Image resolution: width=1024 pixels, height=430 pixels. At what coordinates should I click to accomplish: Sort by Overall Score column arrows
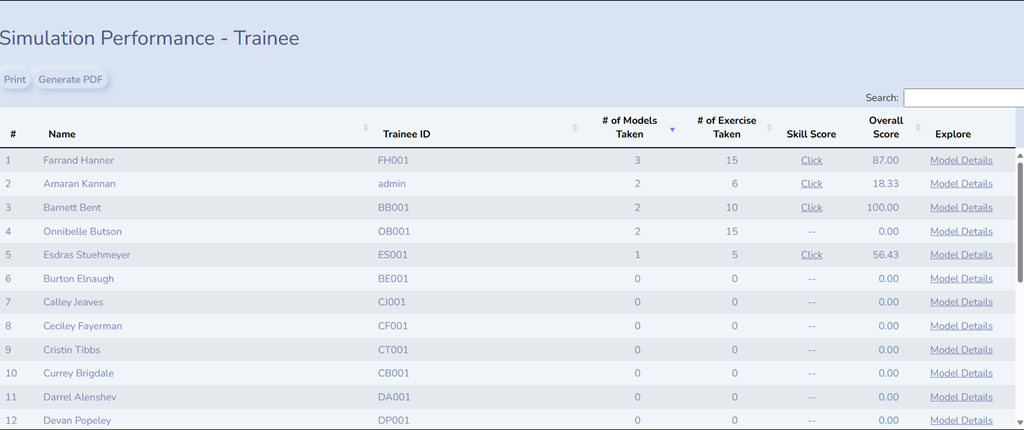click(918, 127)
